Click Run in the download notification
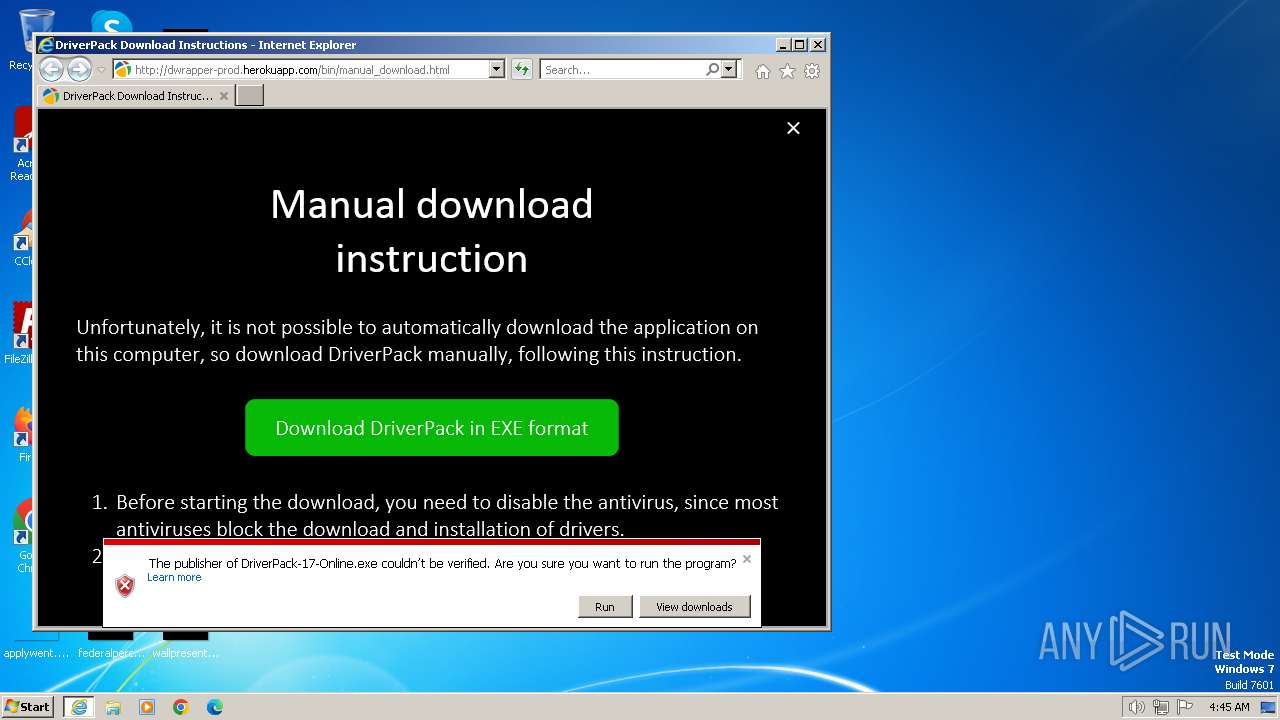The image size is (1280, 720). 605,607
